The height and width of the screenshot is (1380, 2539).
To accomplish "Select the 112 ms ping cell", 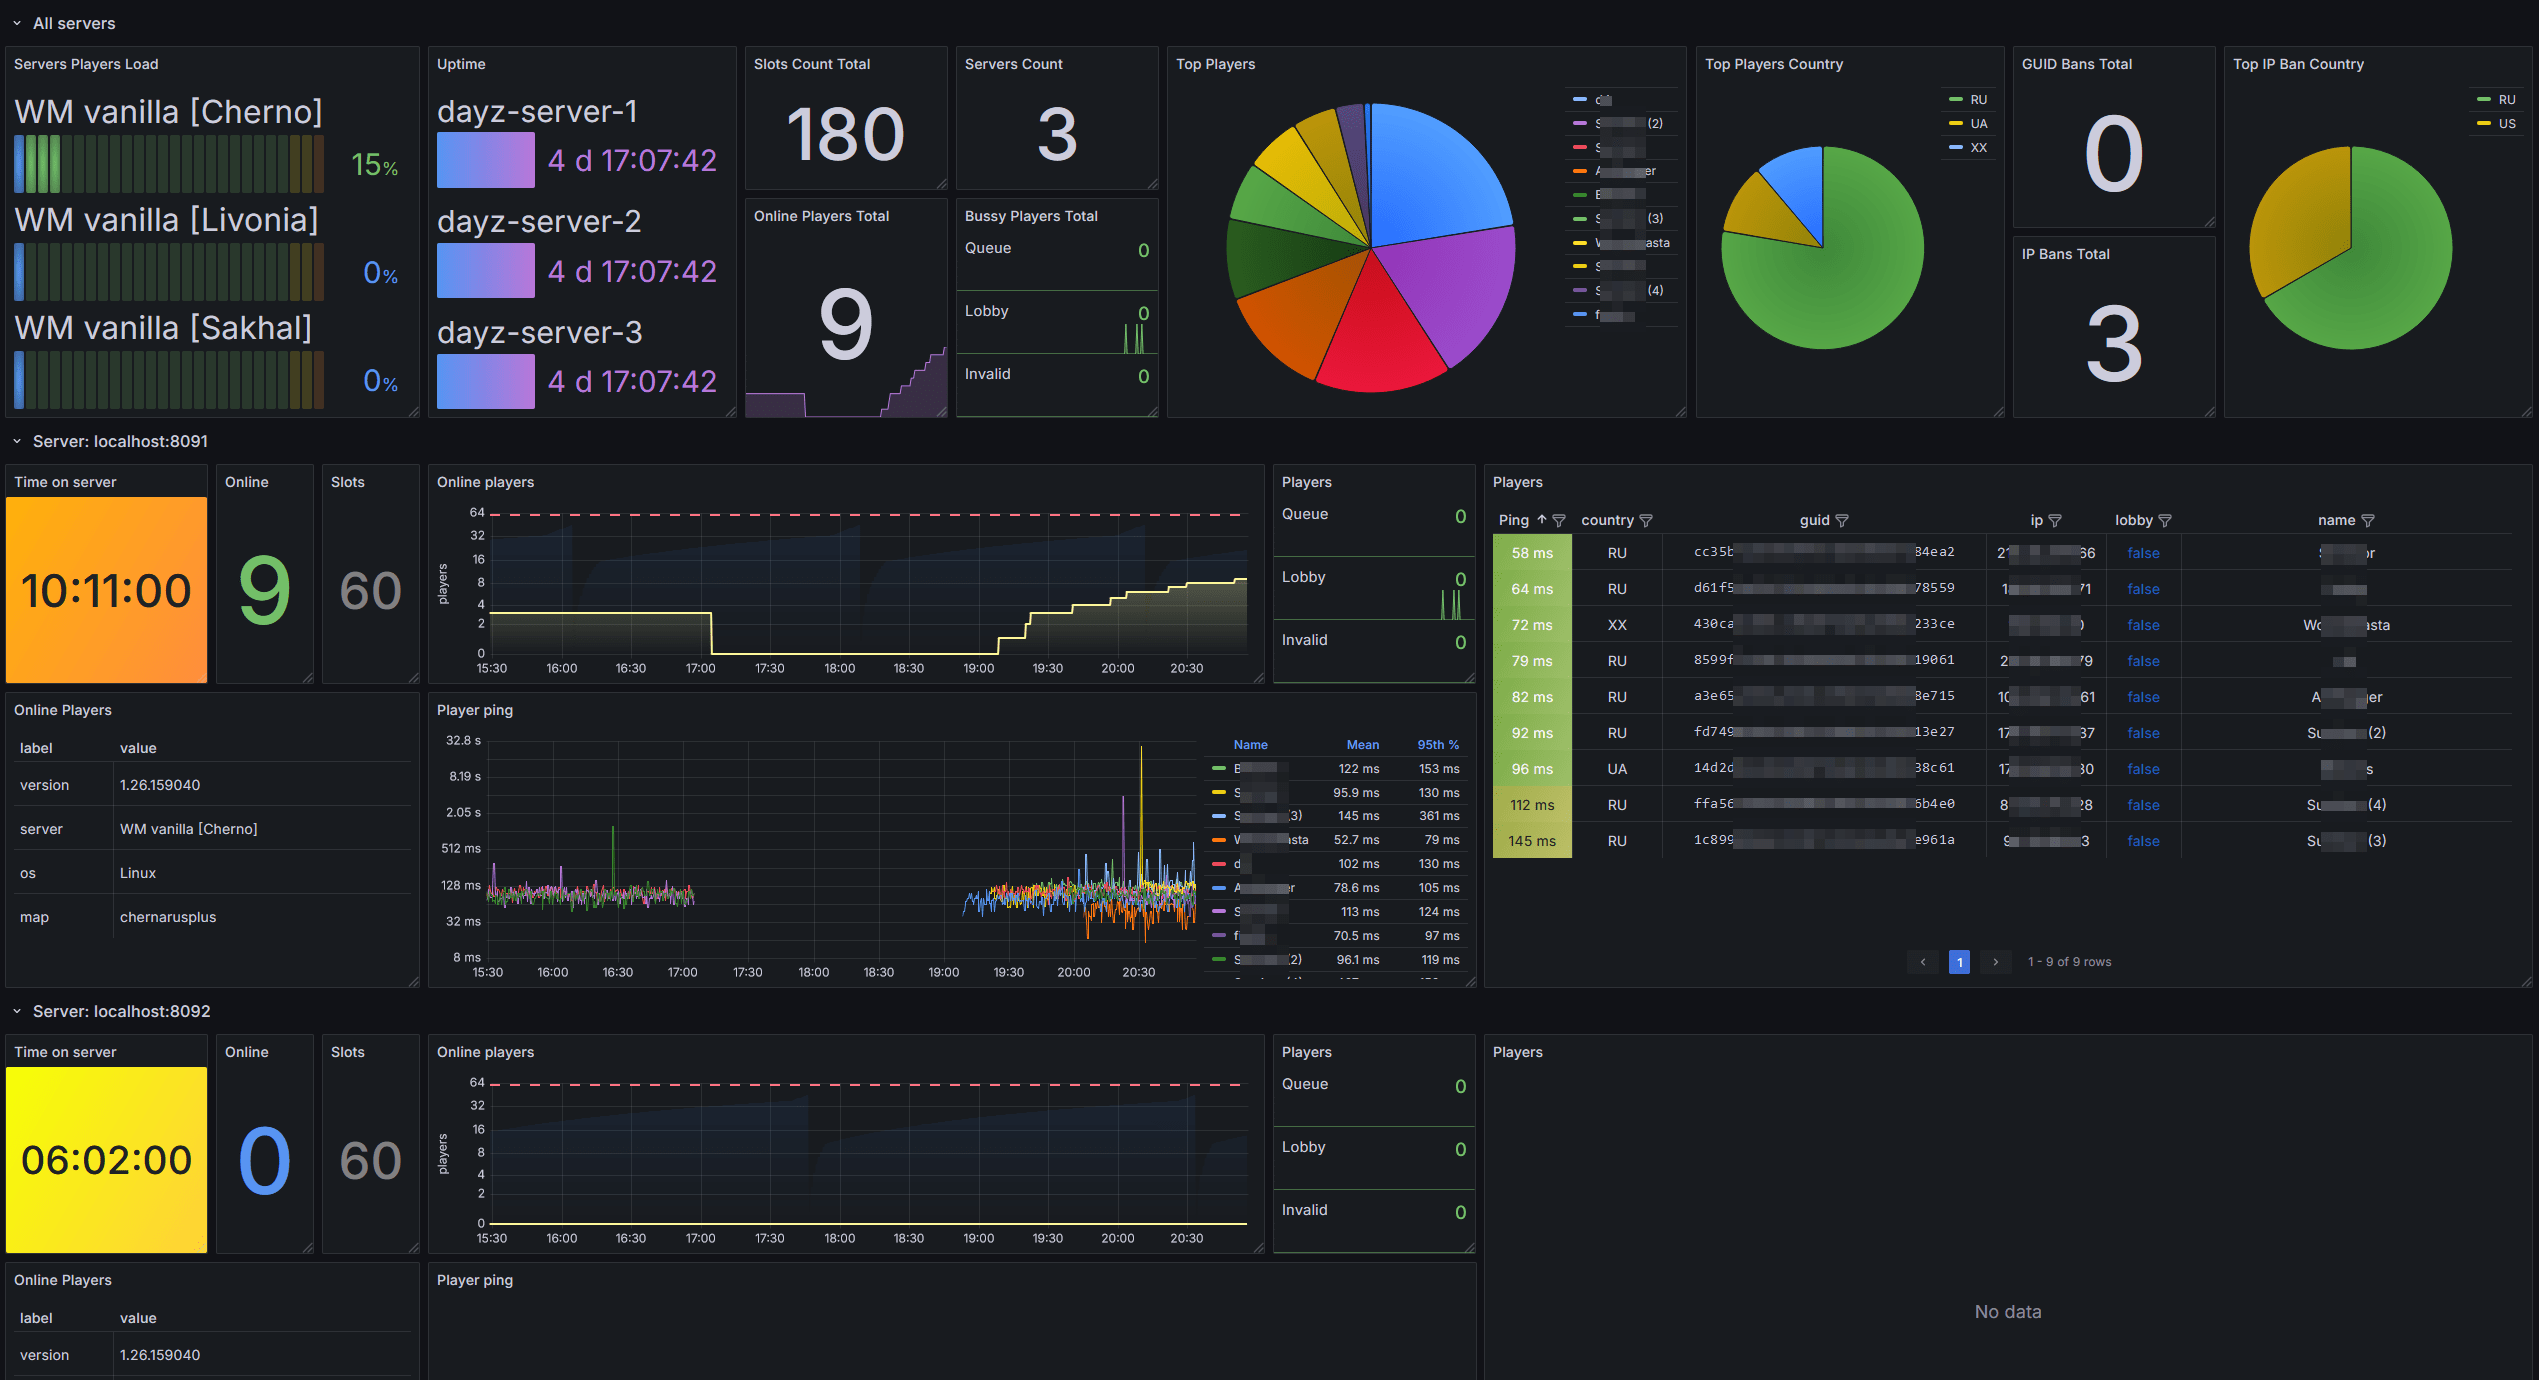I will [1532, 805].
